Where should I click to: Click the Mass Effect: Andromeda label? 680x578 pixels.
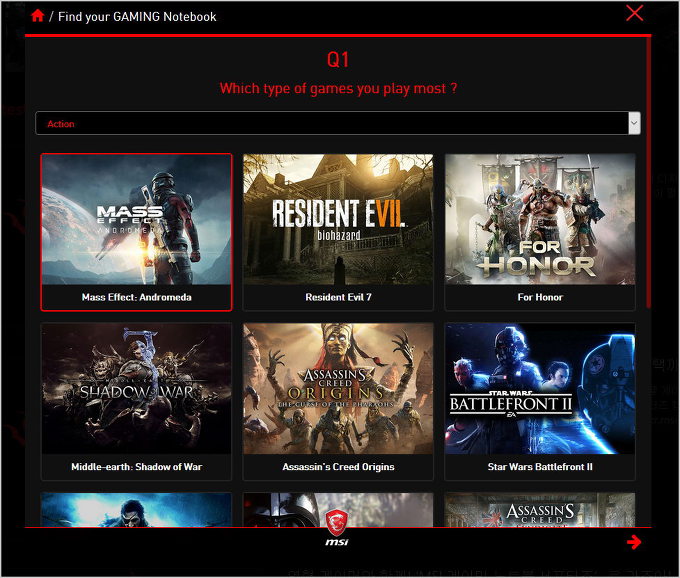coord(136,297)
